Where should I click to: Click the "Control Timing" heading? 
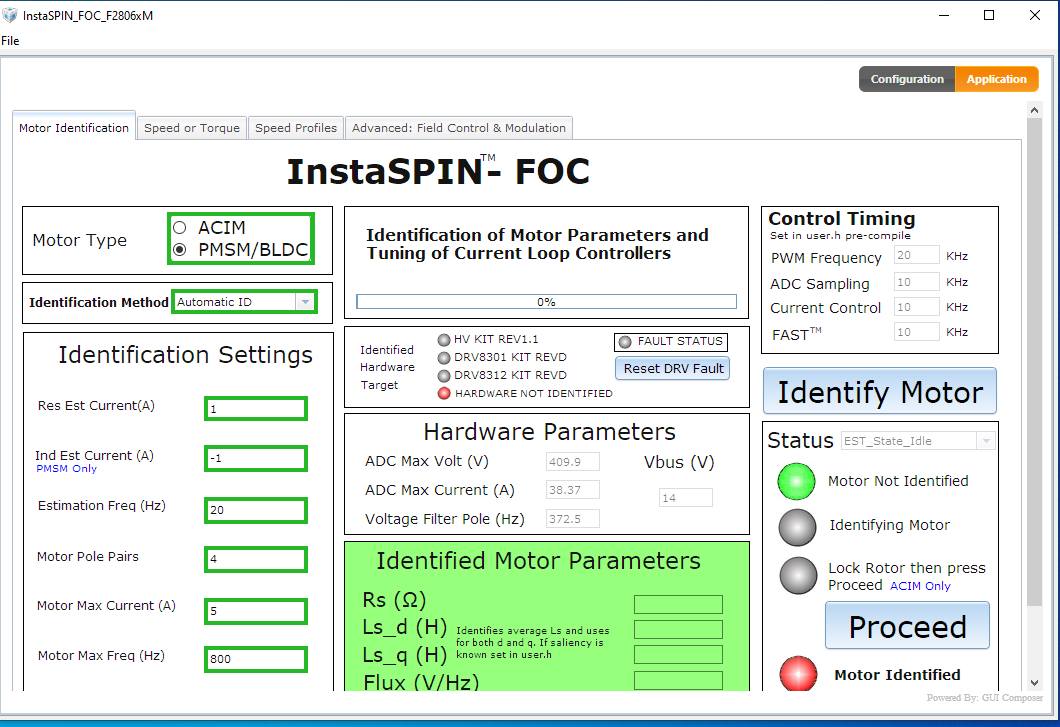click(842, 218)
